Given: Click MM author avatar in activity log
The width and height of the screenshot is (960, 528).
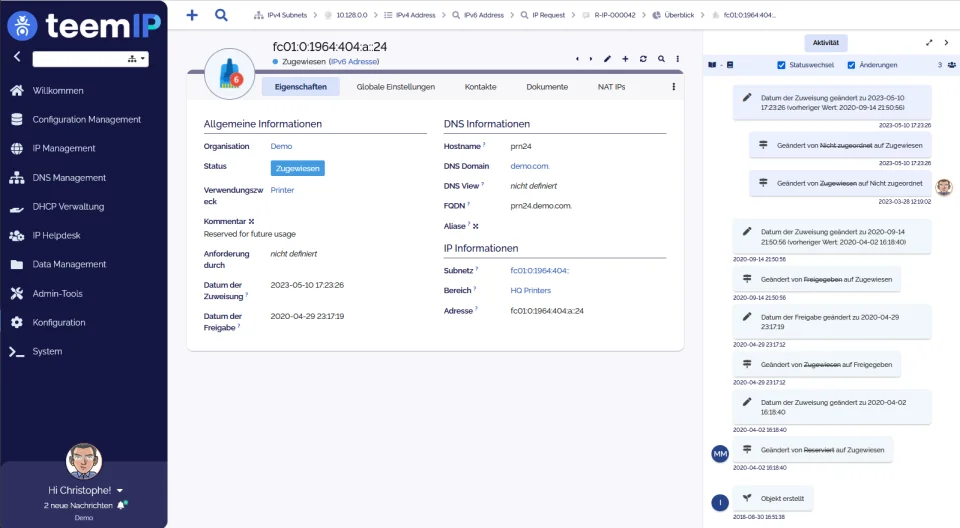Looking at the screenshot, I should tap(720, 454).
